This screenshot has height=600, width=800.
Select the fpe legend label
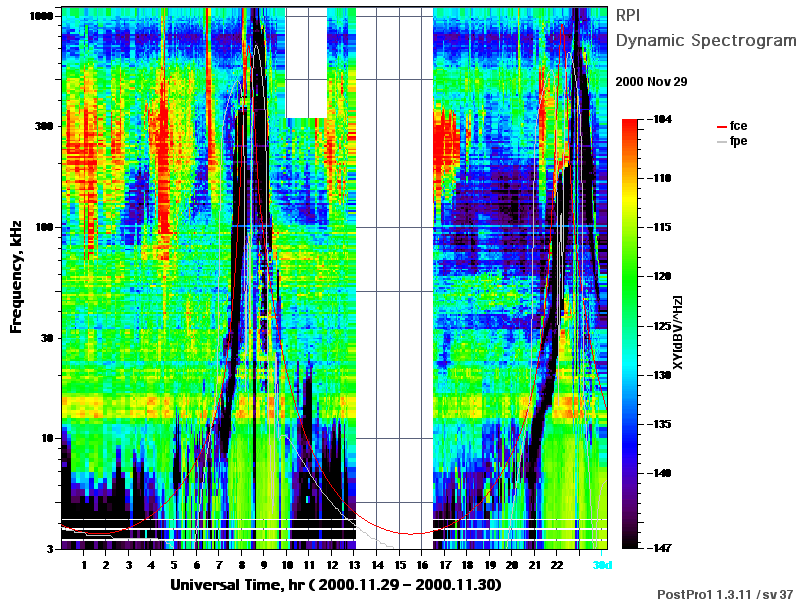[x=738, y=141]
